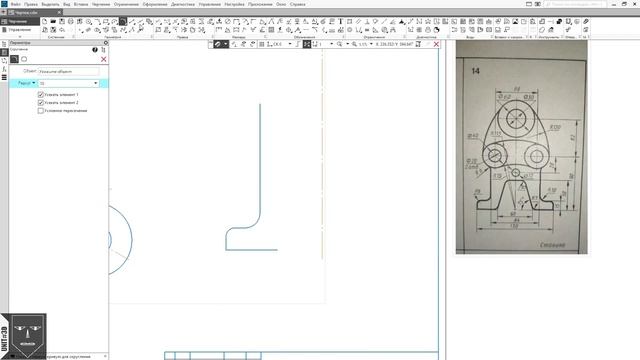Choose the rounded-shape mode icon in Parameters
Viewport: 640px width, 360px height.
[x=24, y=59]
